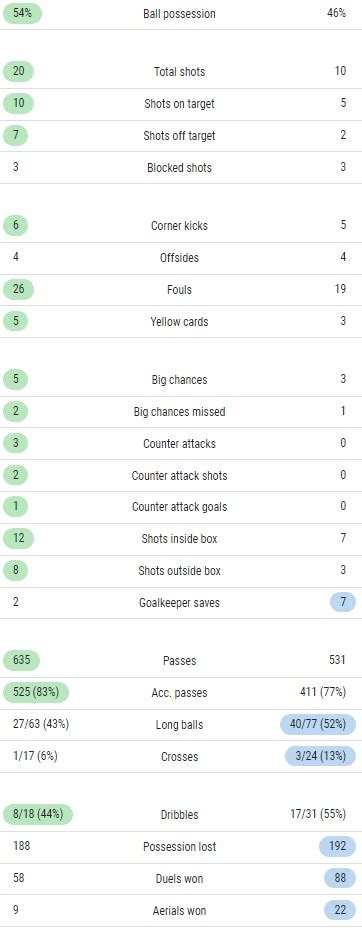Click the Yellow cards label
This screenshot has height=932, width=362.
pos(179,322)
